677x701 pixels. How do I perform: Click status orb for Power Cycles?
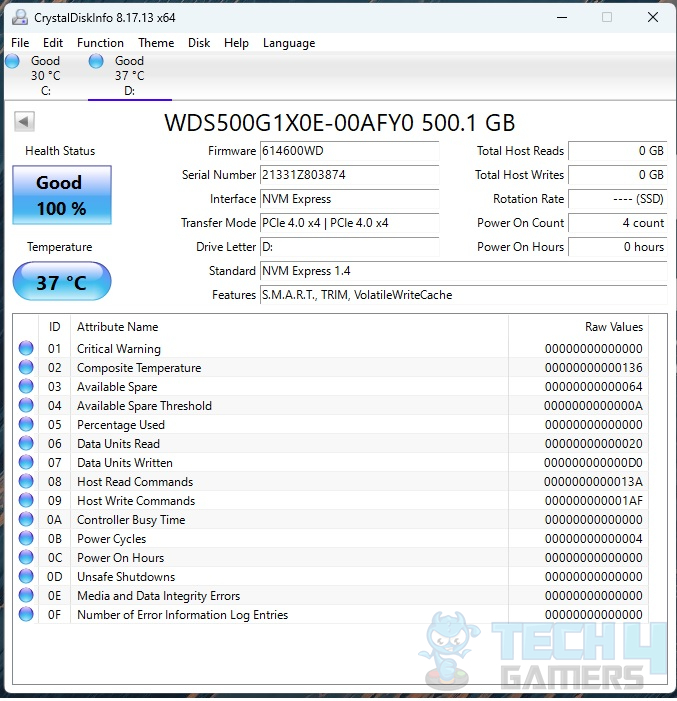(26, 538)
